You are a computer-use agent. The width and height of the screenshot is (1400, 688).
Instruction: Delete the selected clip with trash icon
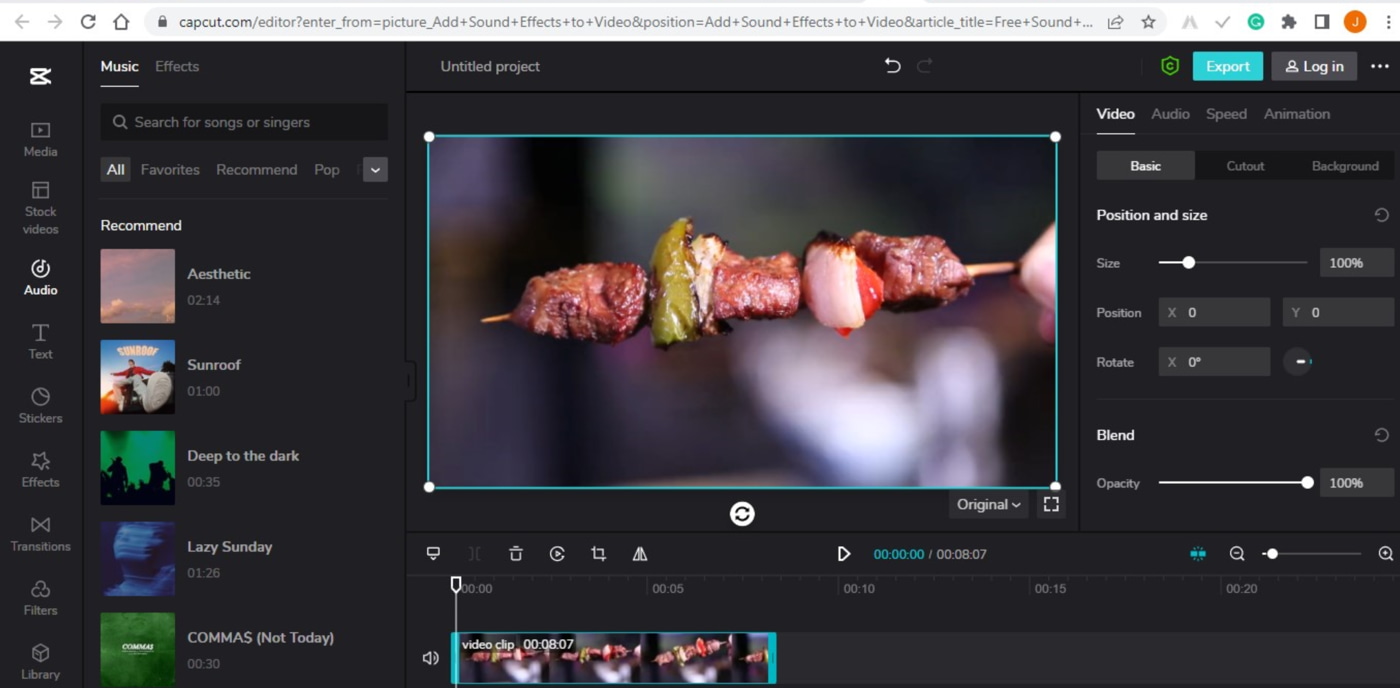[516, 554]
